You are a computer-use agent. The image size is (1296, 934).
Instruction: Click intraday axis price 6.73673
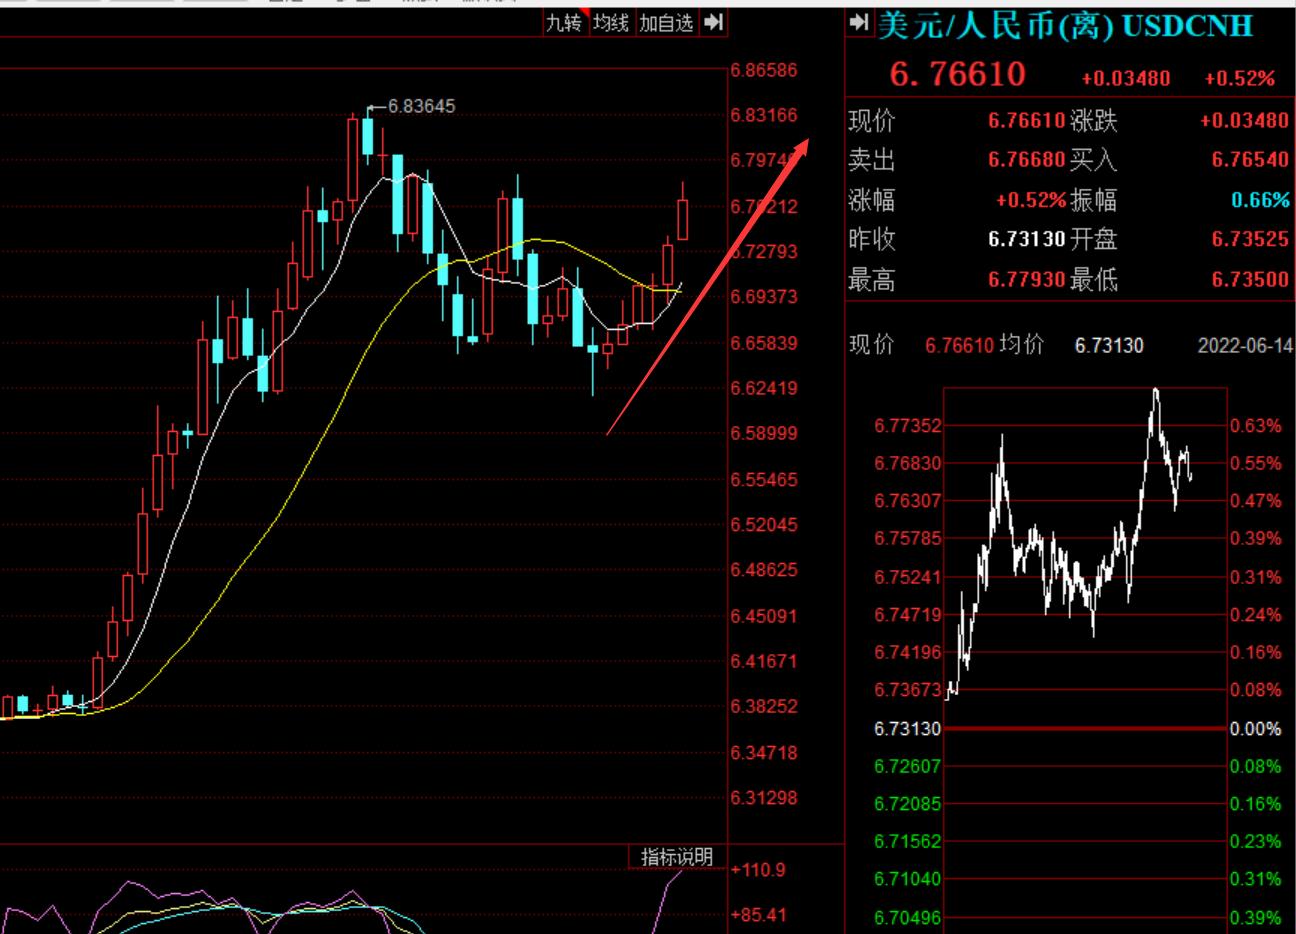[x=908, y=690]
